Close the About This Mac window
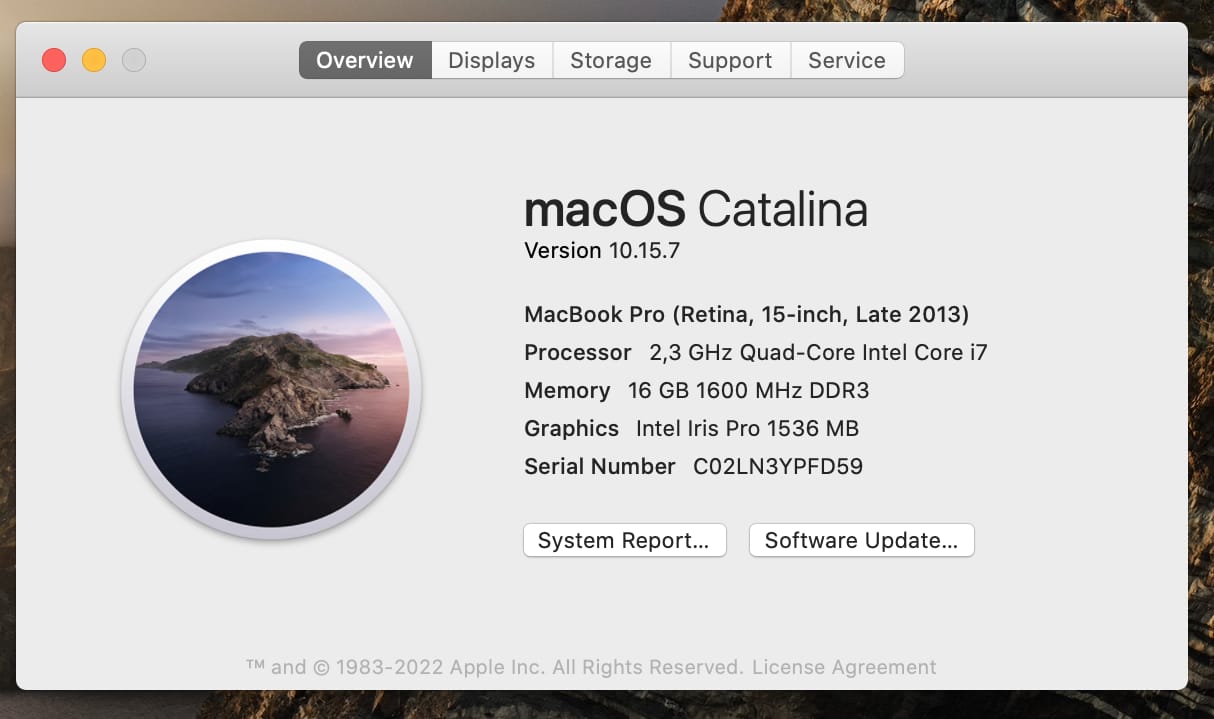 point(54,60)
